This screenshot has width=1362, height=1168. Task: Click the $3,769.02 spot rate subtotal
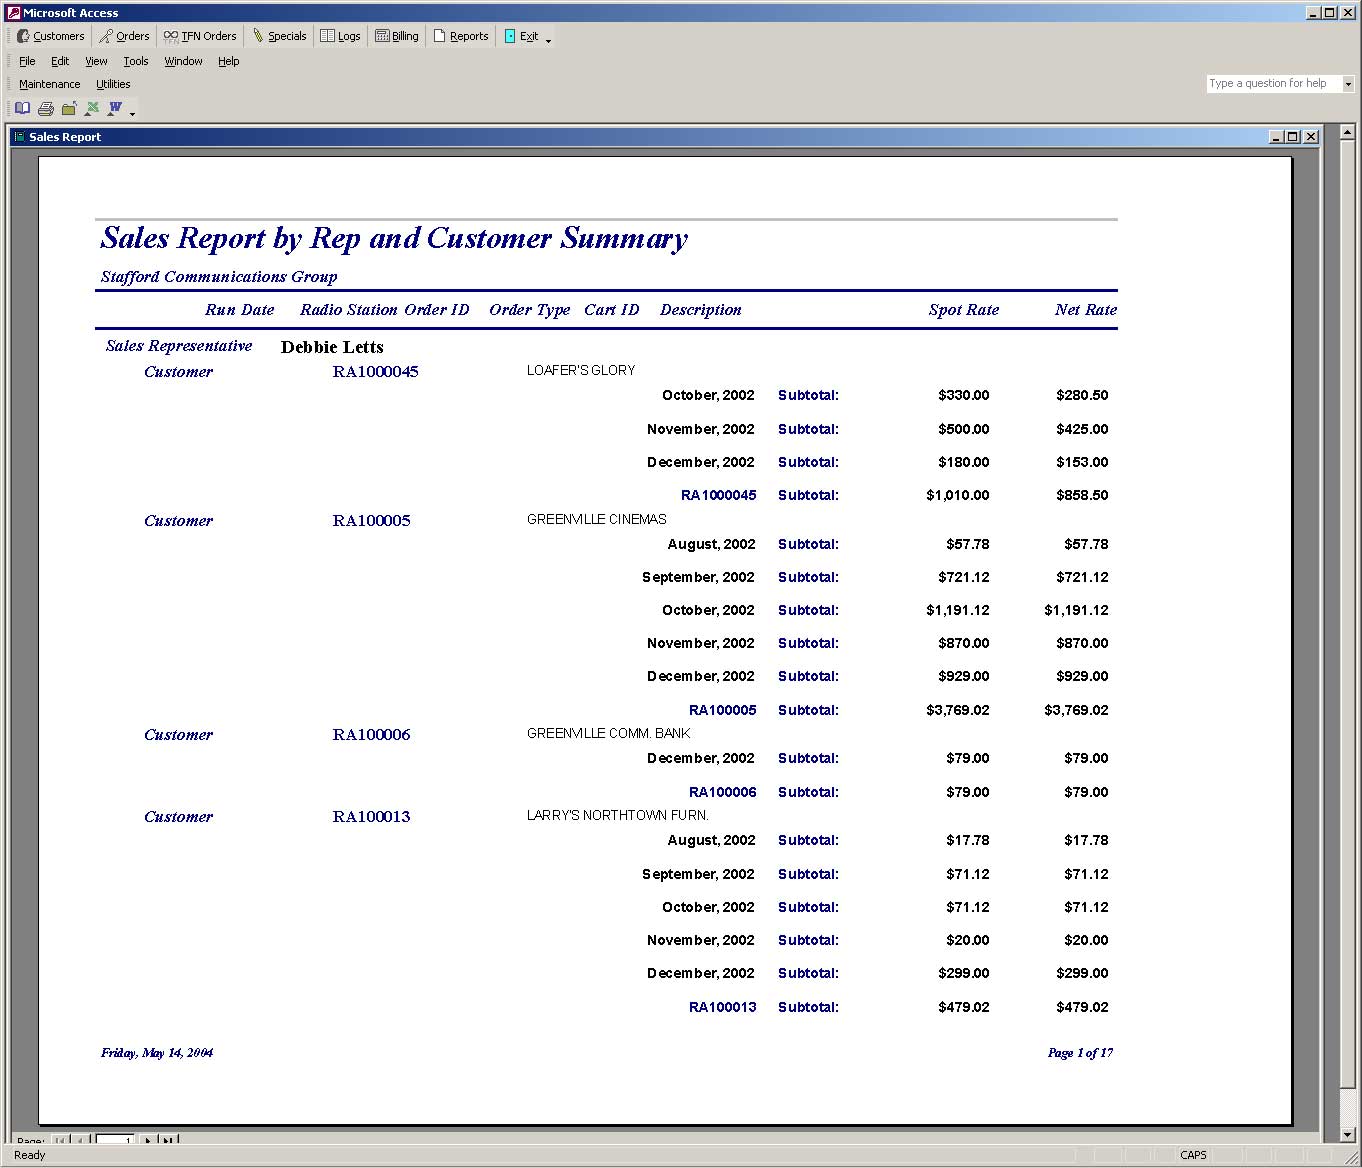click(957, 710)
